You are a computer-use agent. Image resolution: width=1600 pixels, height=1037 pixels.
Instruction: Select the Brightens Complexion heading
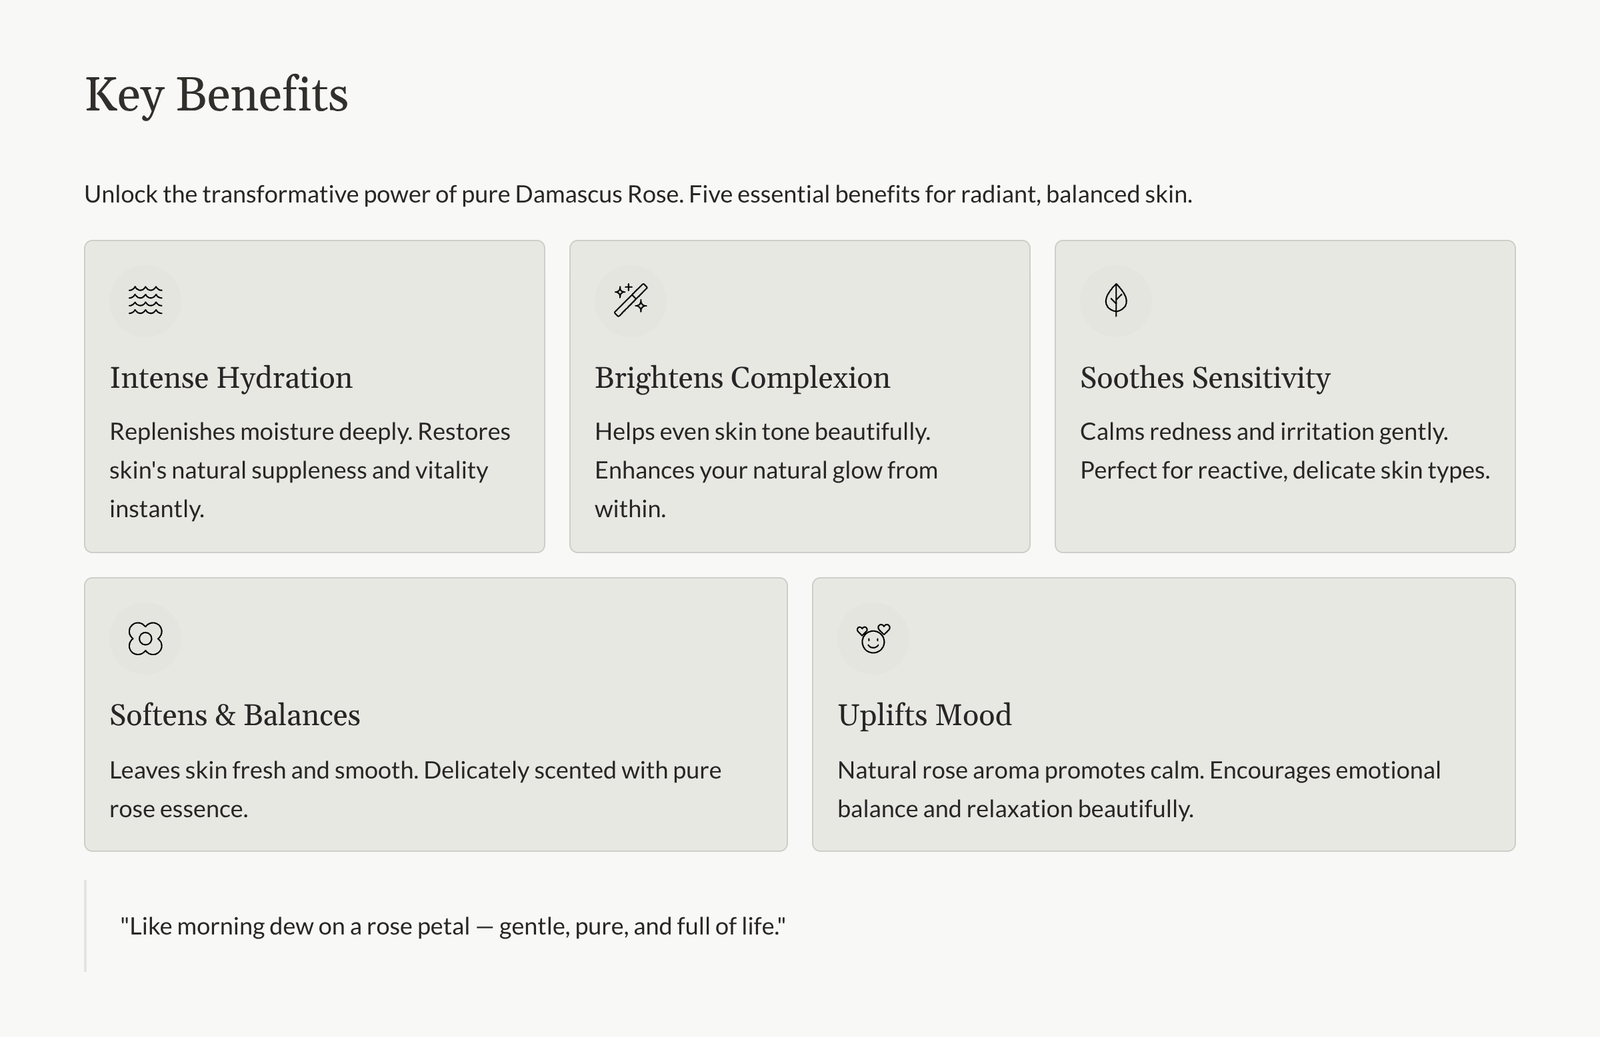(742, 378)
